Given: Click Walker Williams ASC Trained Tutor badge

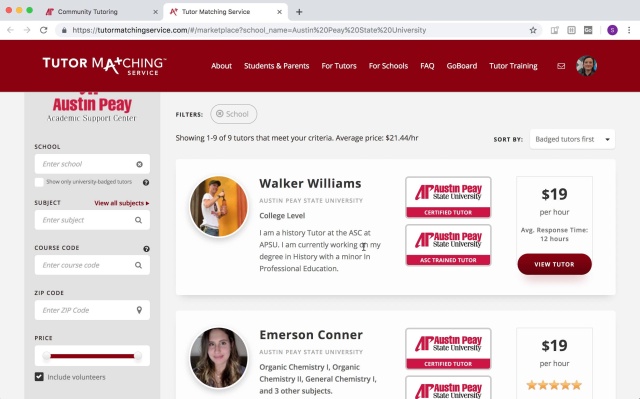Looking at the screenshot, I should click(448, 245).
